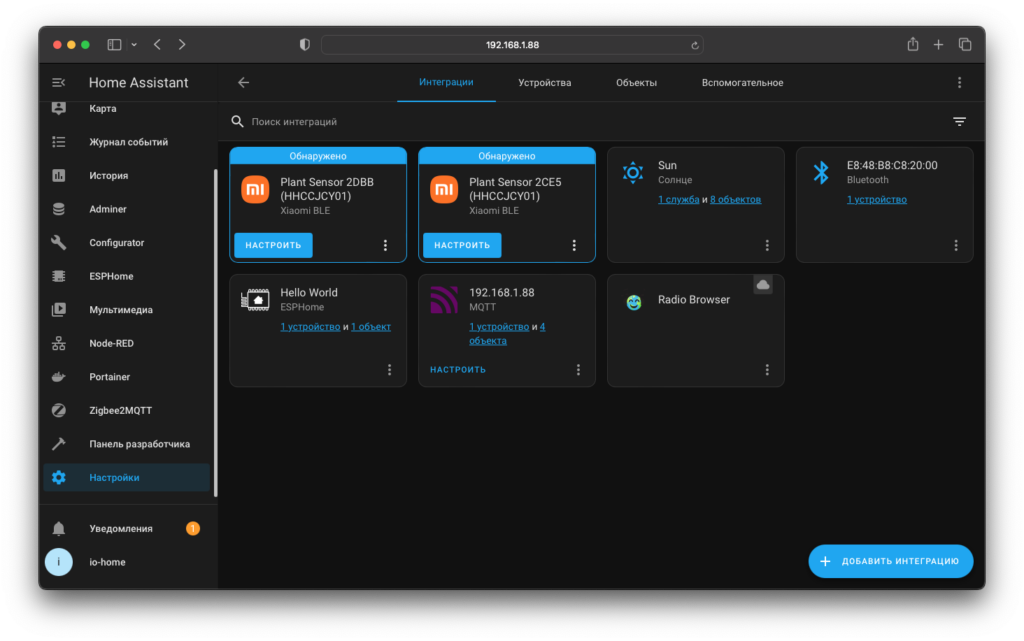Open Node-RED sidebar panel
Screen dimensions: 1024x641
pos(127,343)
